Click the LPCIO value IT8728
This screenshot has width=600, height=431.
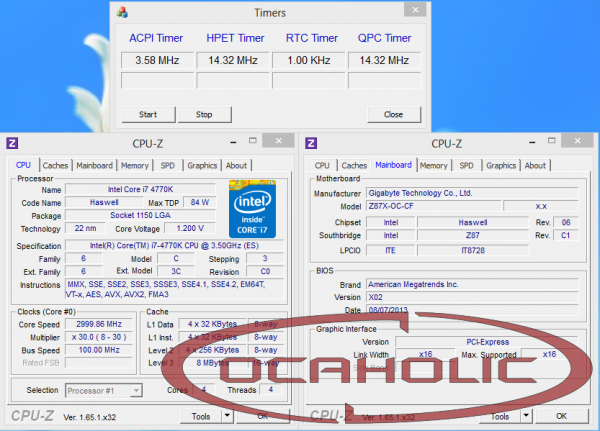[473, 250]
